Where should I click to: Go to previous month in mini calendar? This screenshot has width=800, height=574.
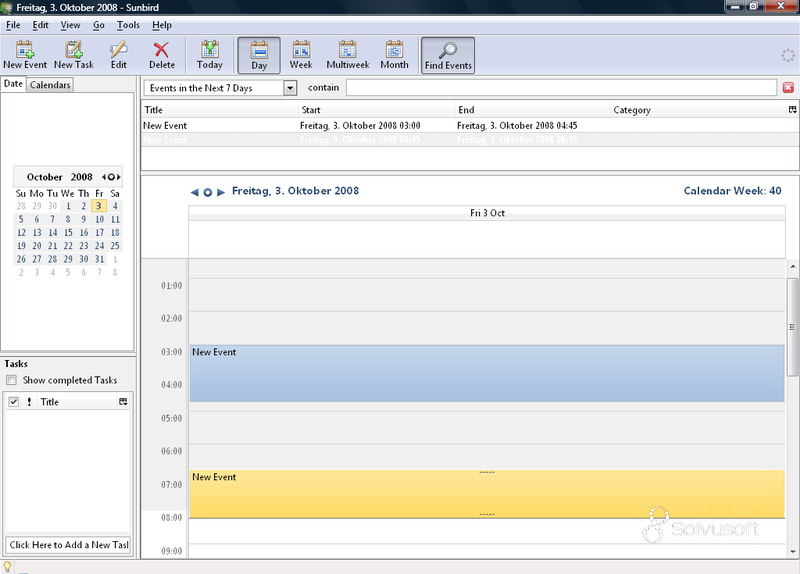pyautogui.click(x=104, y=177)
